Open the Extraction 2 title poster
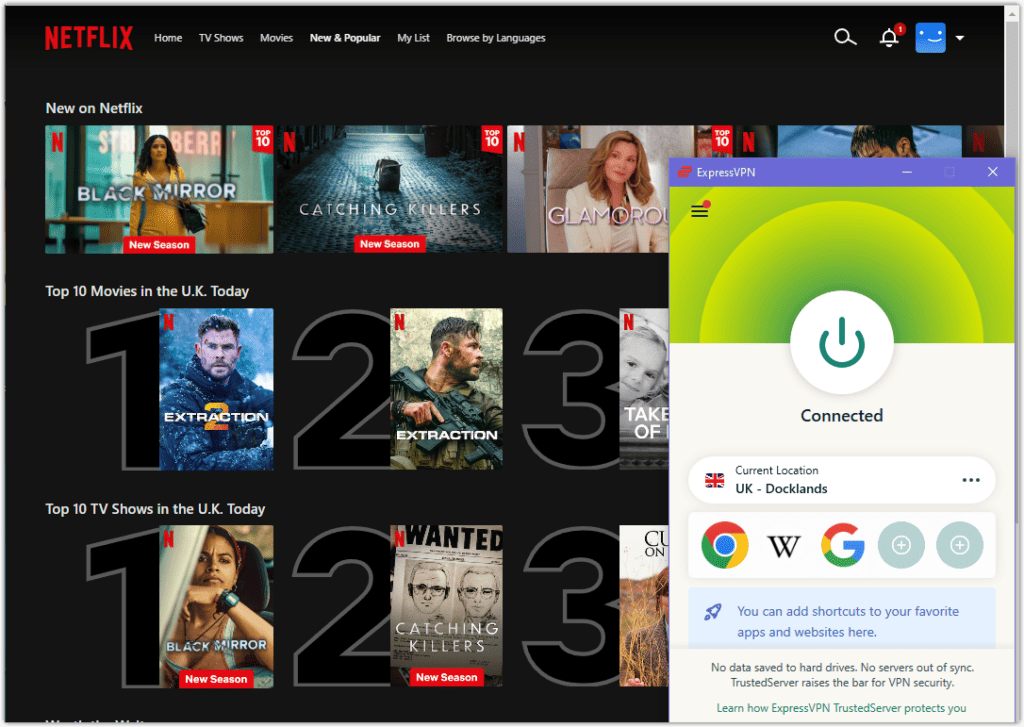Viewport: 1024px width, 727px height. pos(217,388)
